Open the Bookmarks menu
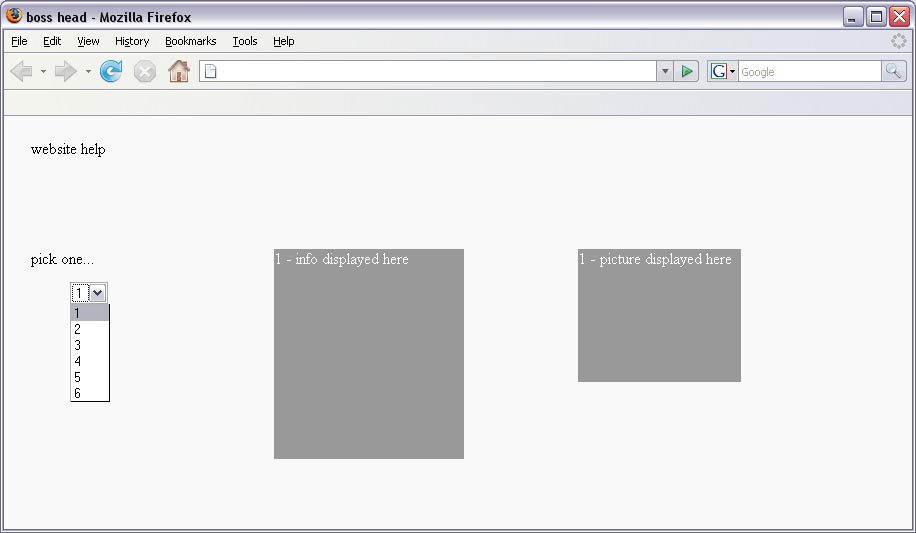 pos(190,41)
